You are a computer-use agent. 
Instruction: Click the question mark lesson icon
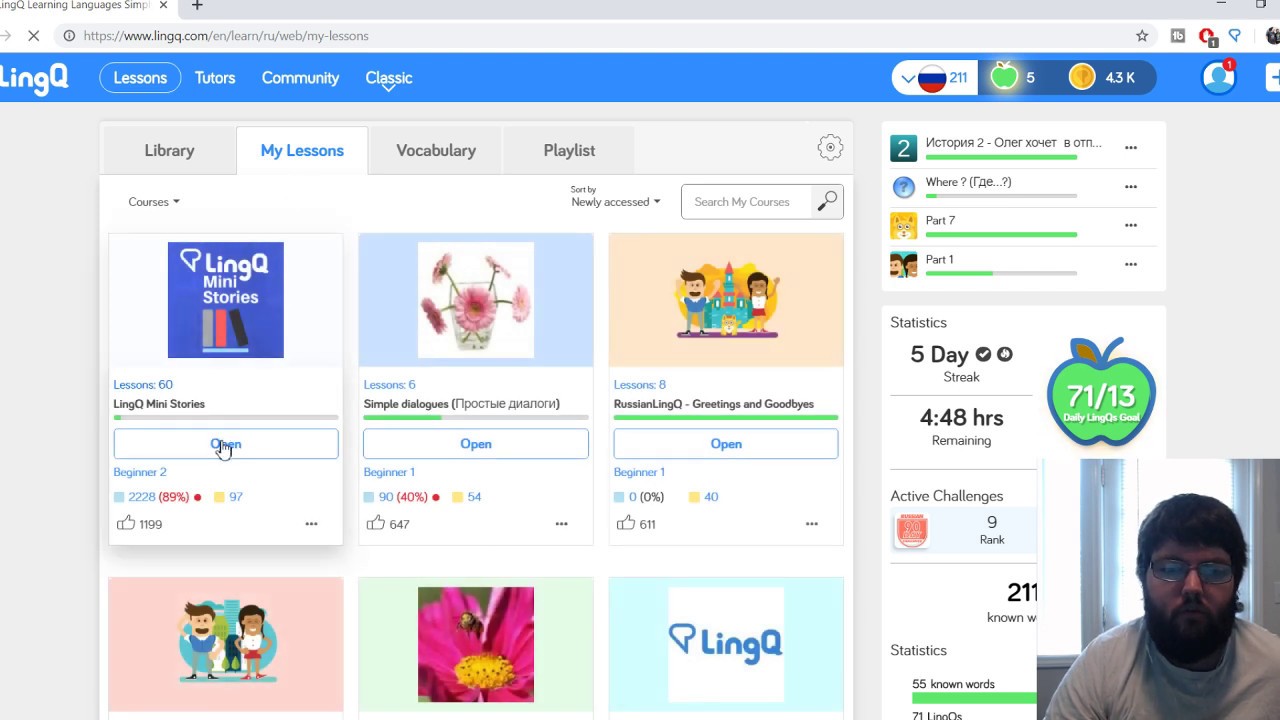click(903, 186)
